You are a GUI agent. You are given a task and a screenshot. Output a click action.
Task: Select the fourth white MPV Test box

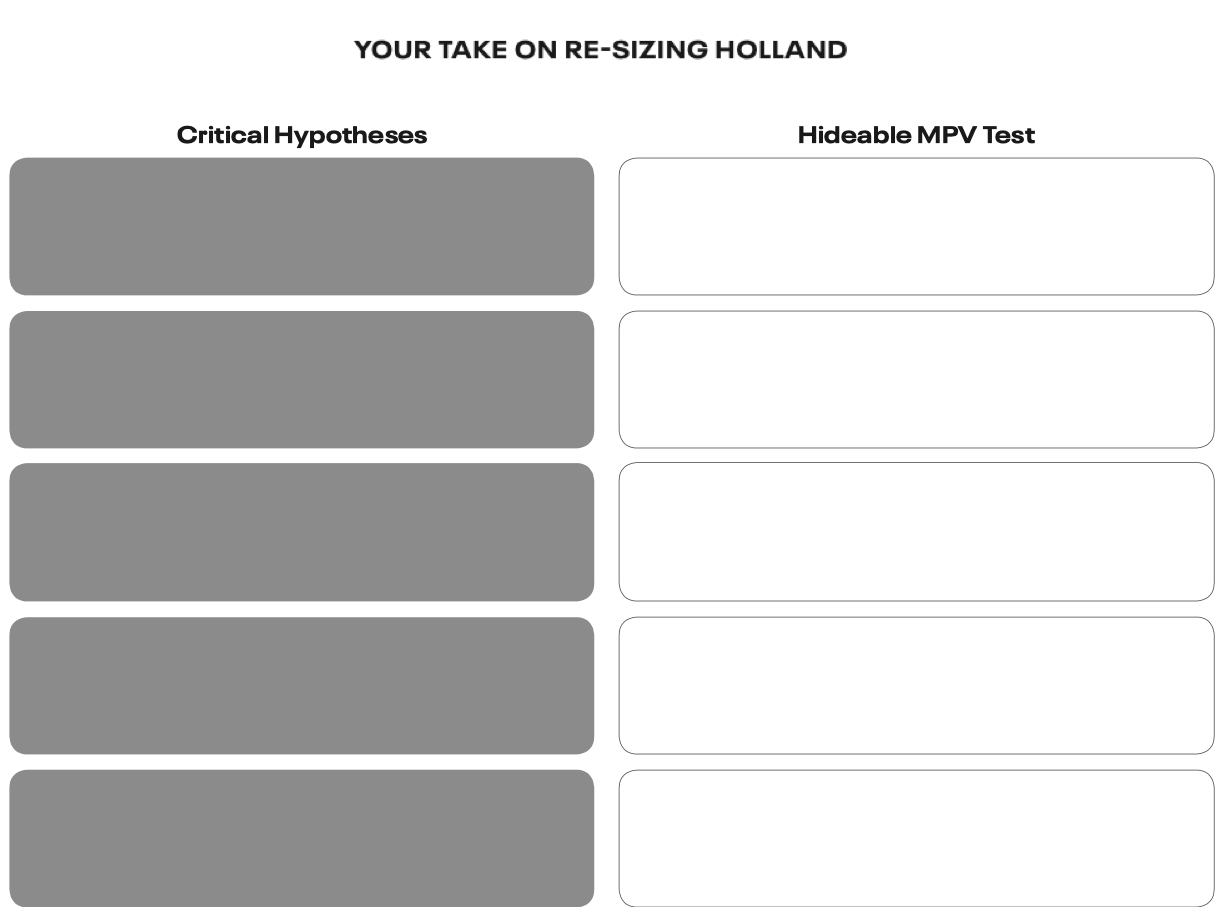[916, 685]
